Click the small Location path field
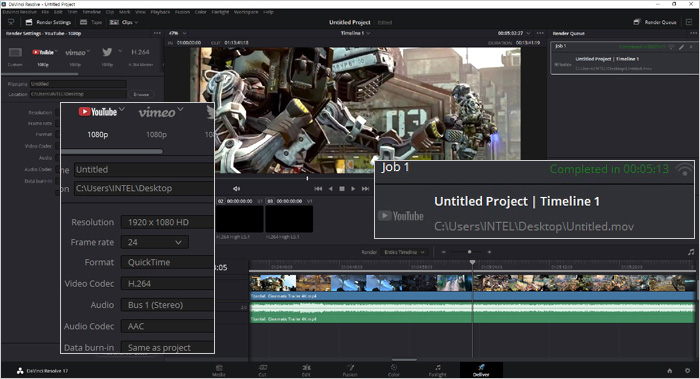Viewport: 700px width, 379px height. [x=78, y=94]
